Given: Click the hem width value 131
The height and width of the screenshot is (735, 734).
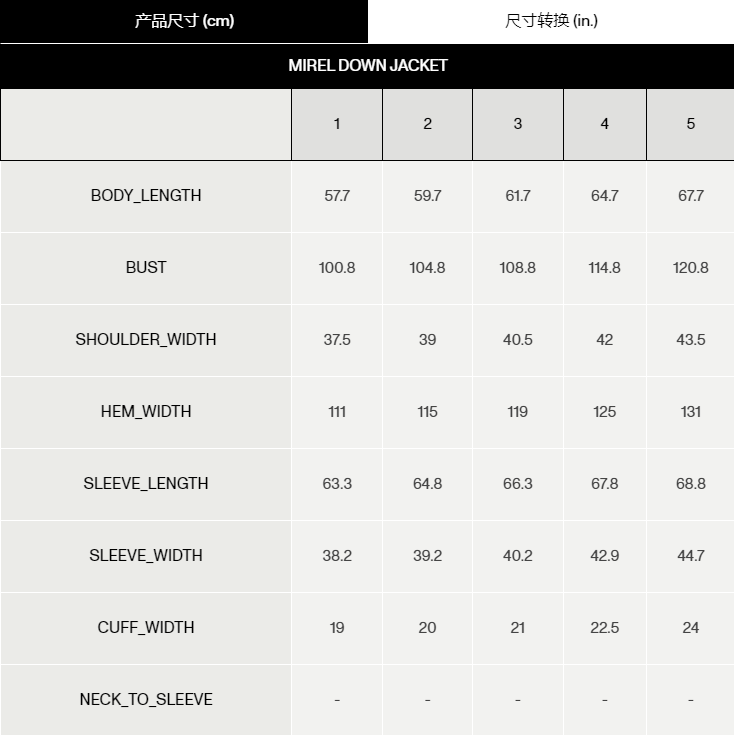Looking at the screenshot, I should (690, 412).
